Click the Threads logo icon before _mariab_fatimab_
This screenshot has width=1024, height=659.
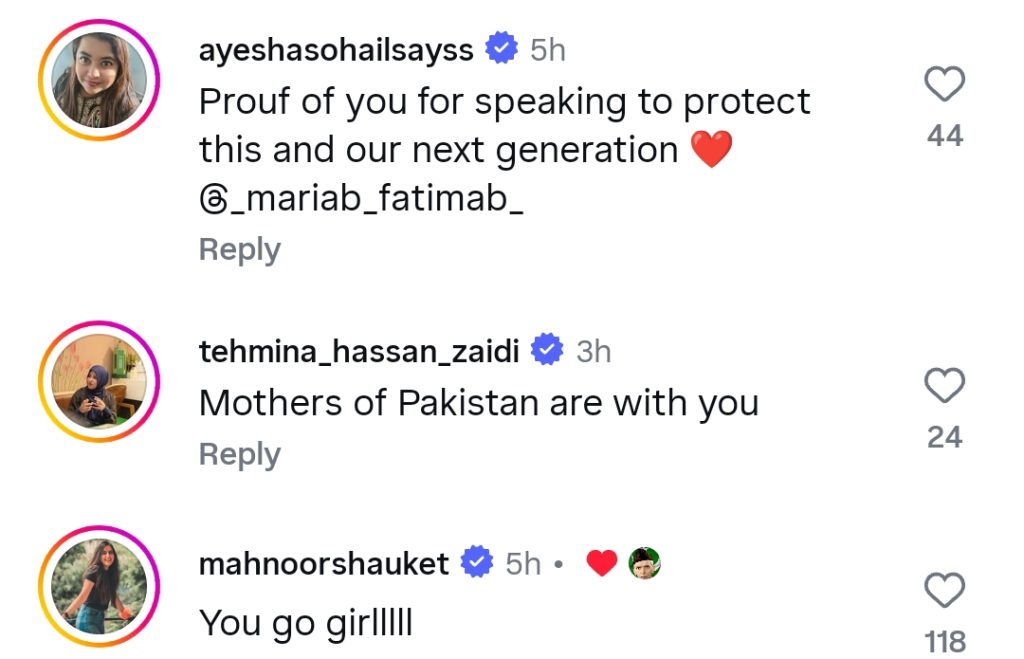[x=213, y=199]
